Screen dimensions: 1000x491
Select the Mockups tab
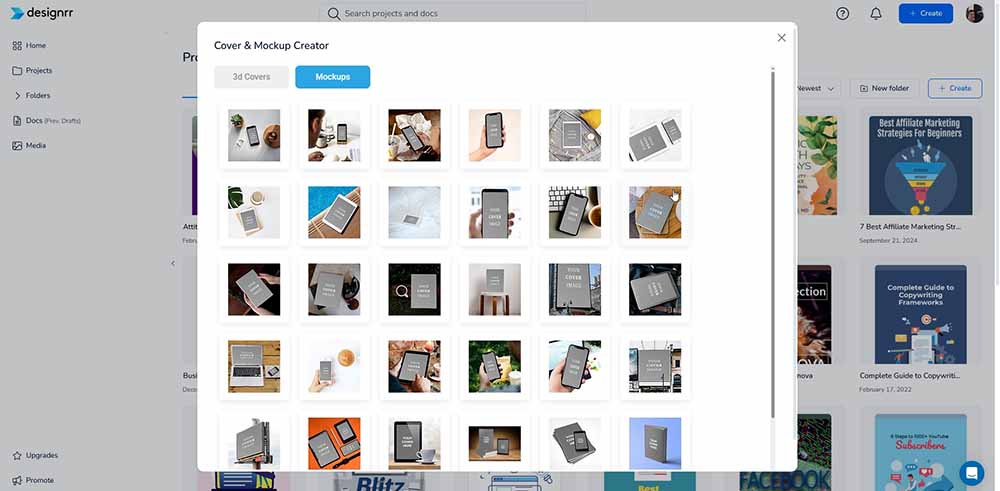pos(332,77)
